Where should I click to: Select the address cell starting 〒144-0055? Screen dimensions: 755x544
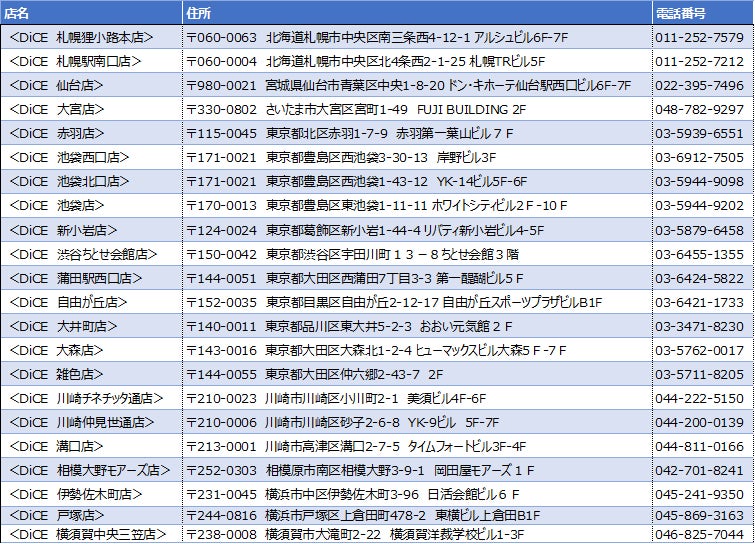417,375
